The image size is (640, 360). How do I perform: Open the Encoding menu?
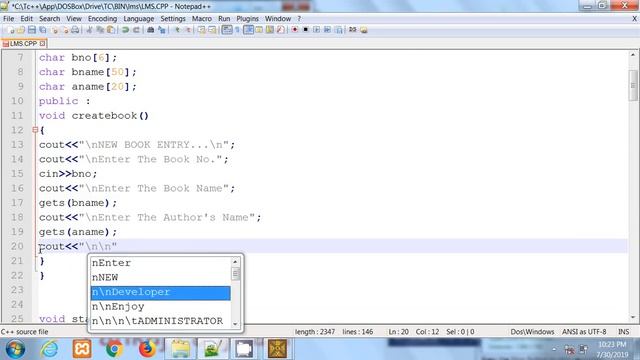[x=102, y=19]
